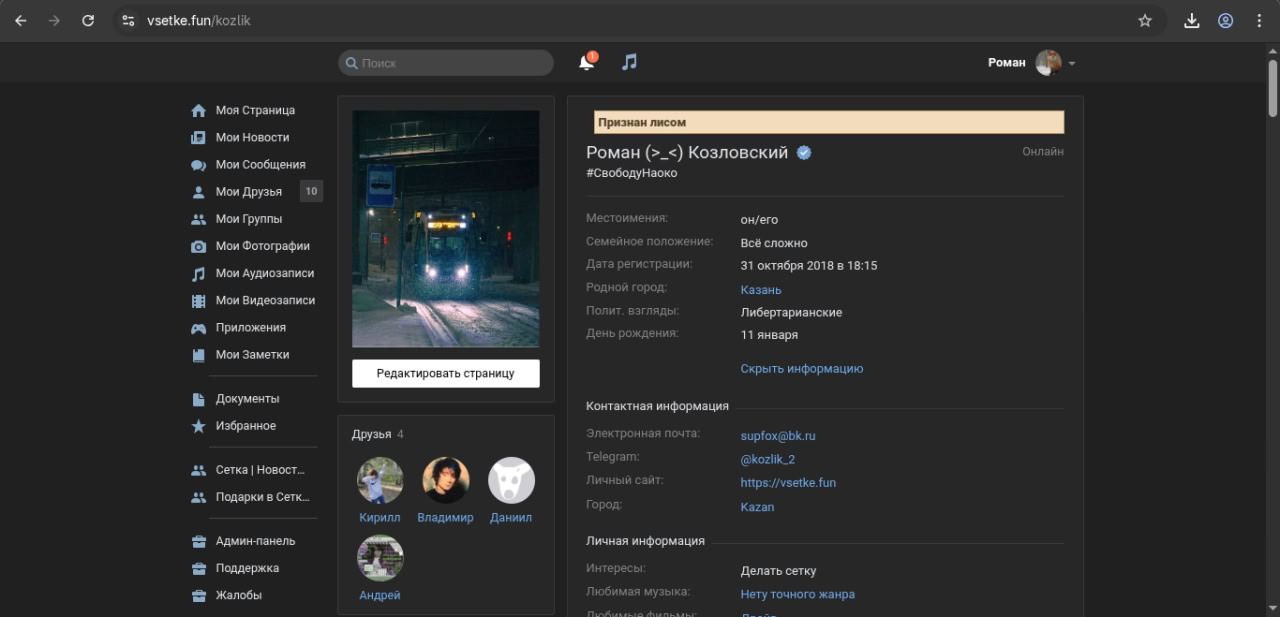This screenshot has width=1280, height=617.
Task: Open notifications bell icon
Action: [x=586, y=63]
